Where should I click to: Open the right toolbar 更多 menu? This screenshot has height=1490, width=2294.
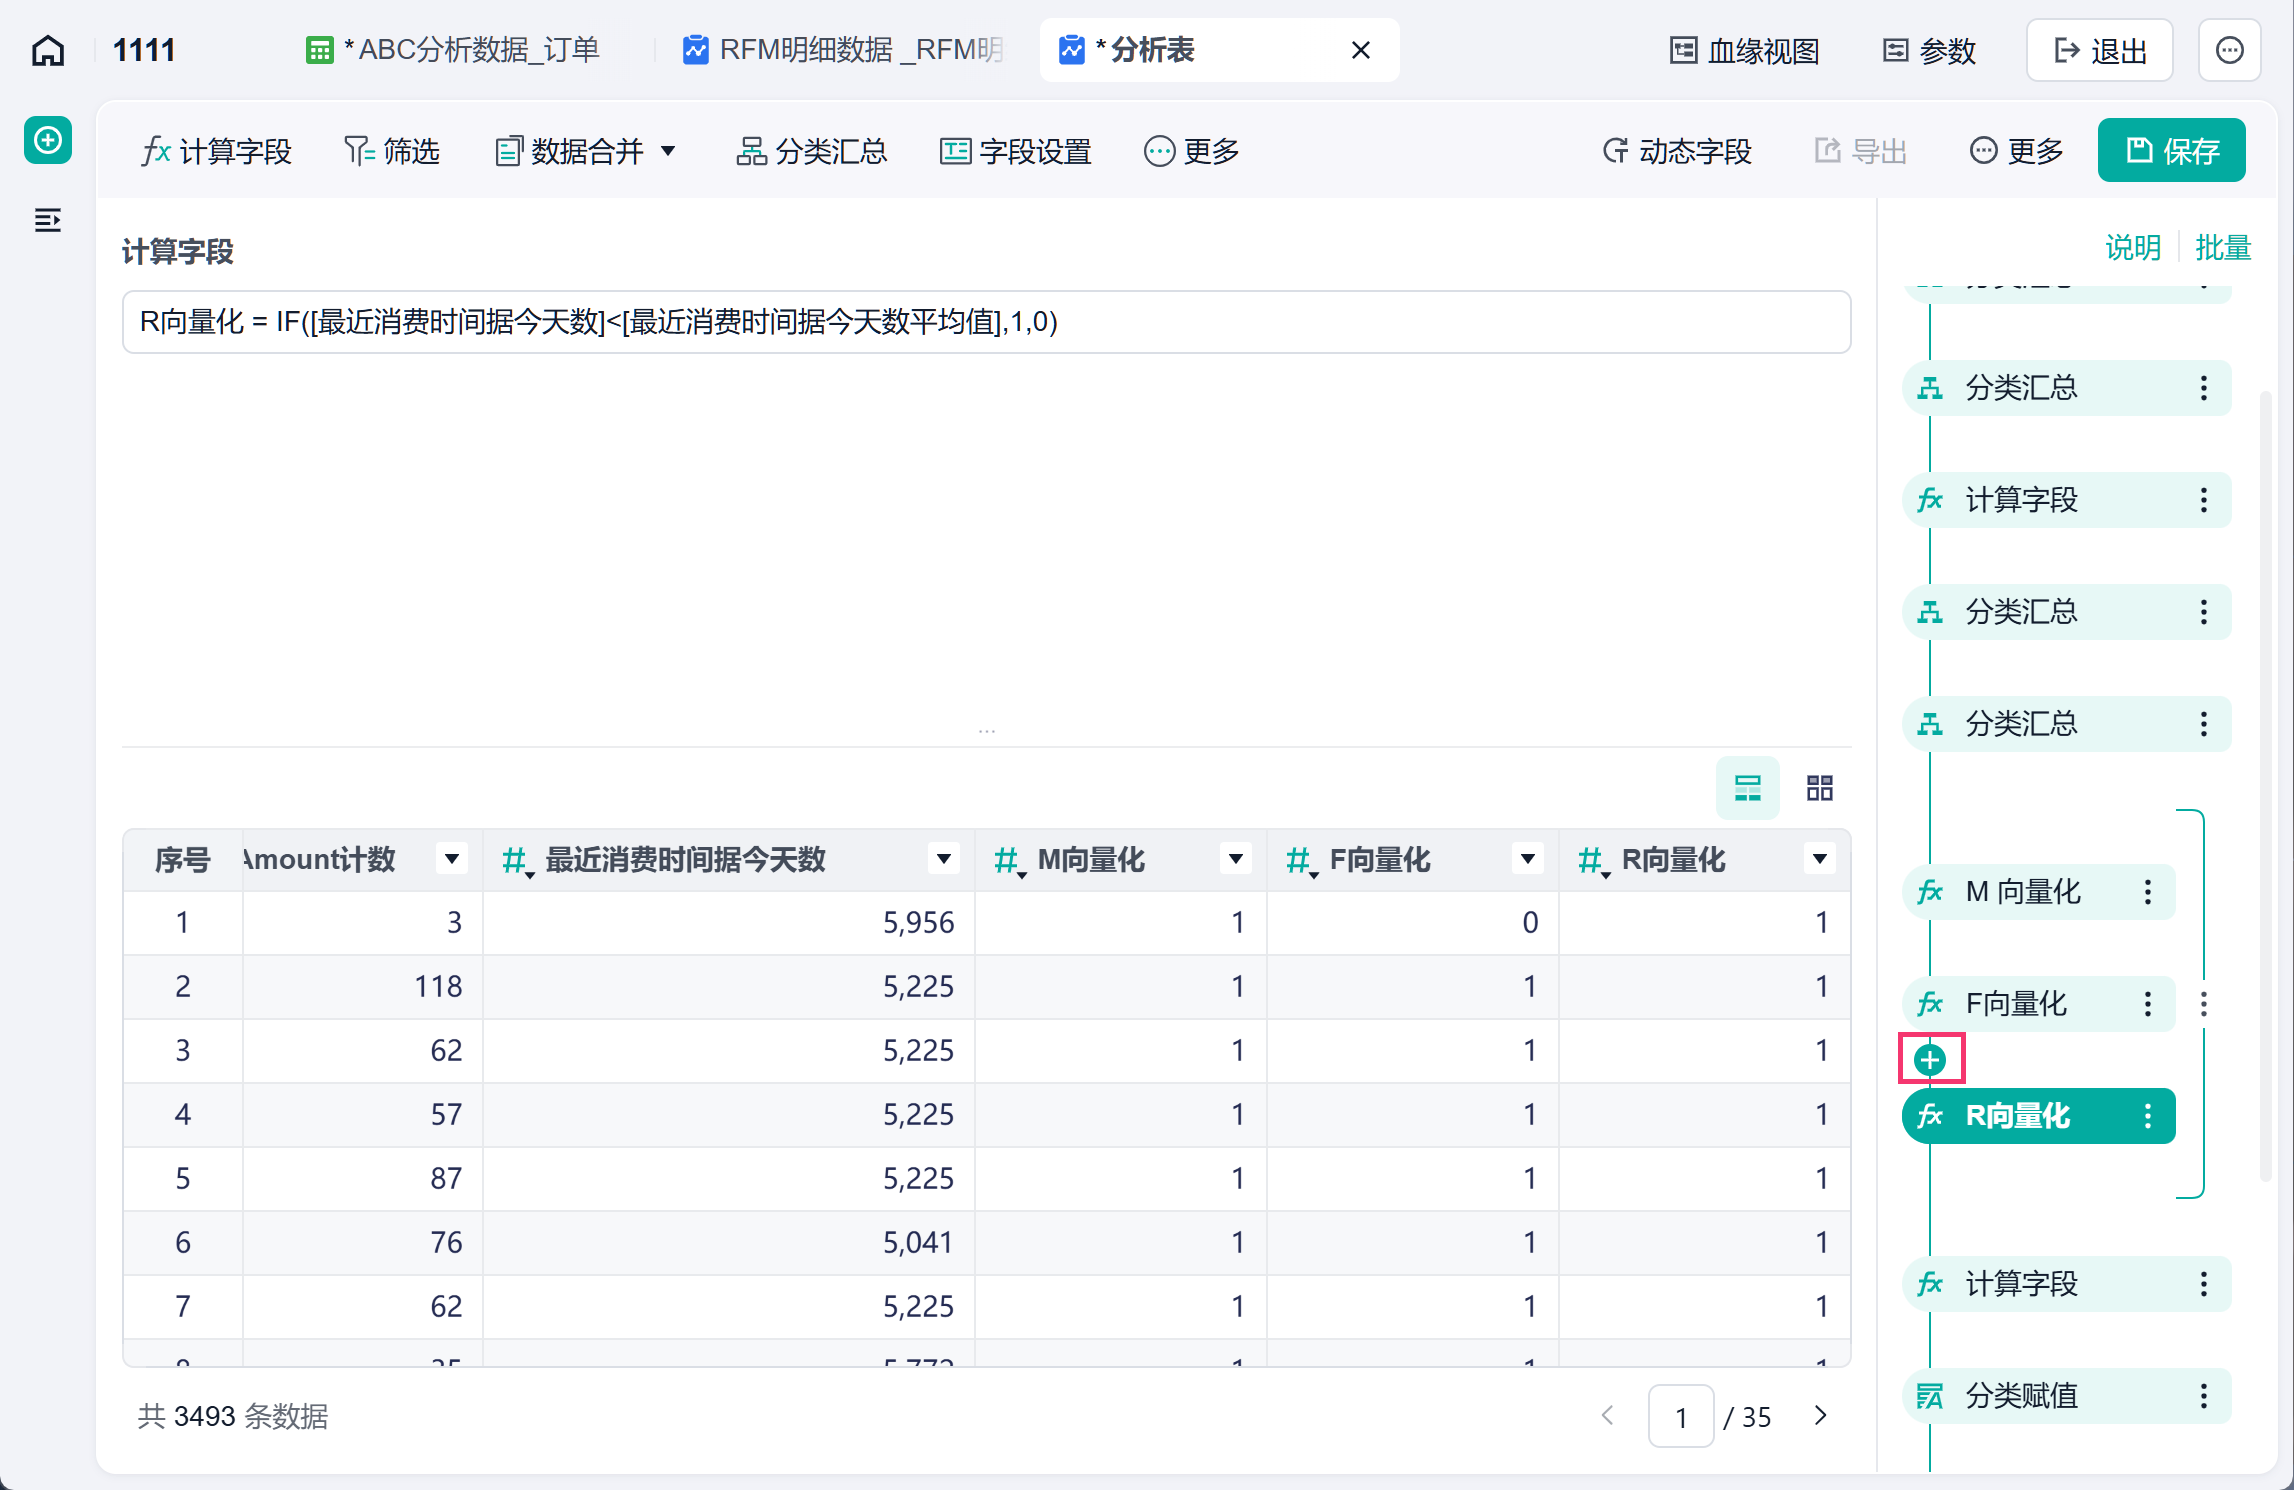(2017, 151)
